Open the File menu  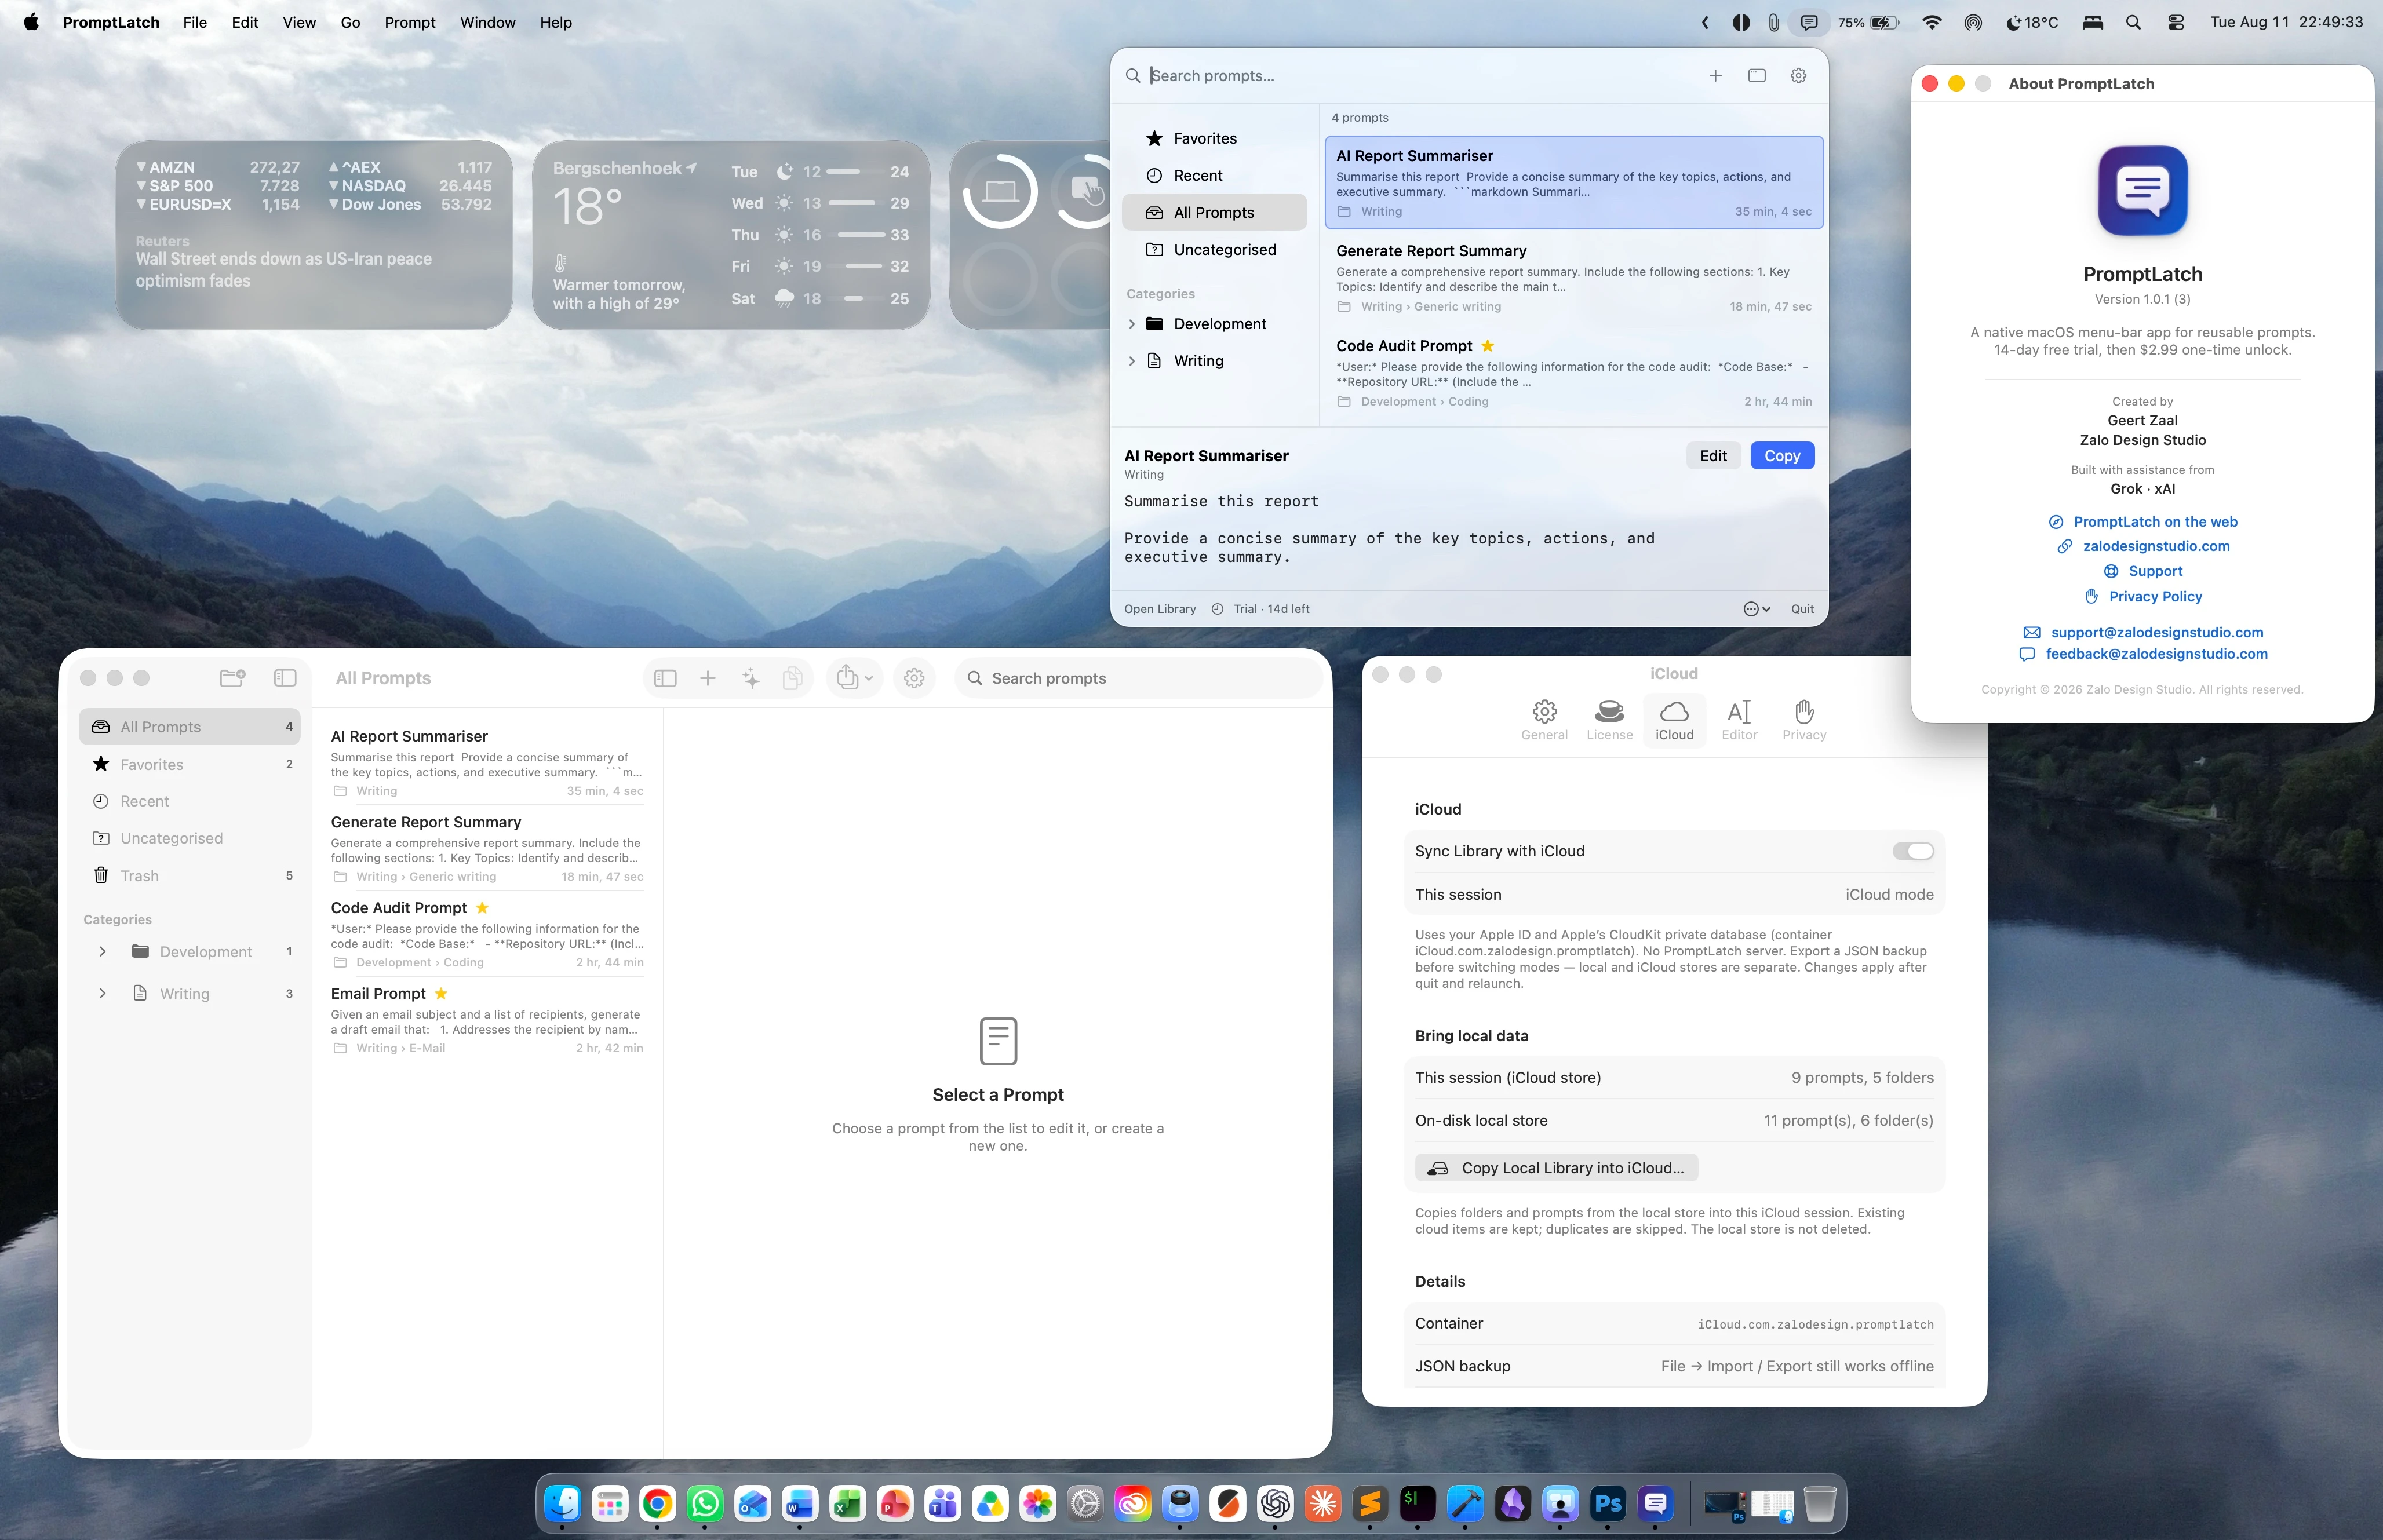pos(195,22)
